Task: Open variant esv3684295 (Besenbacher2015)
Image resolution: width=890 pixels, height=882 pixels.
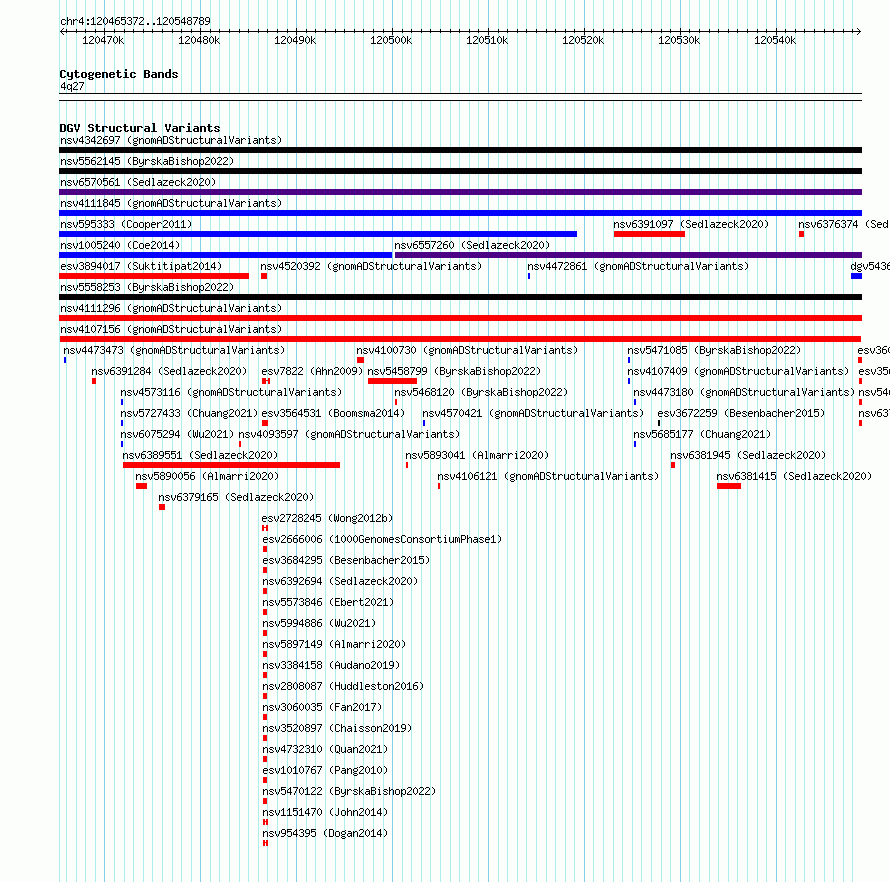Action: click(346, 560)
